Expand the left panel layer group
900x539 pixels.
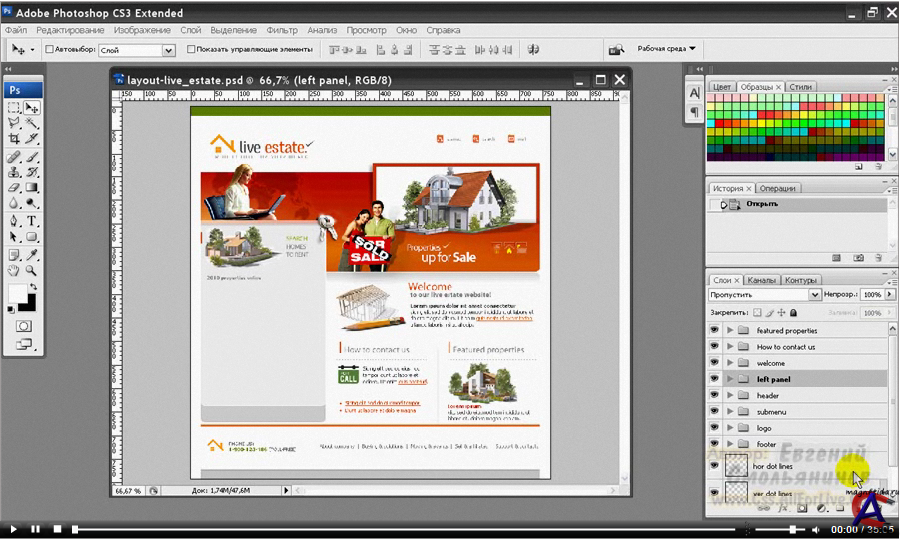730,380
